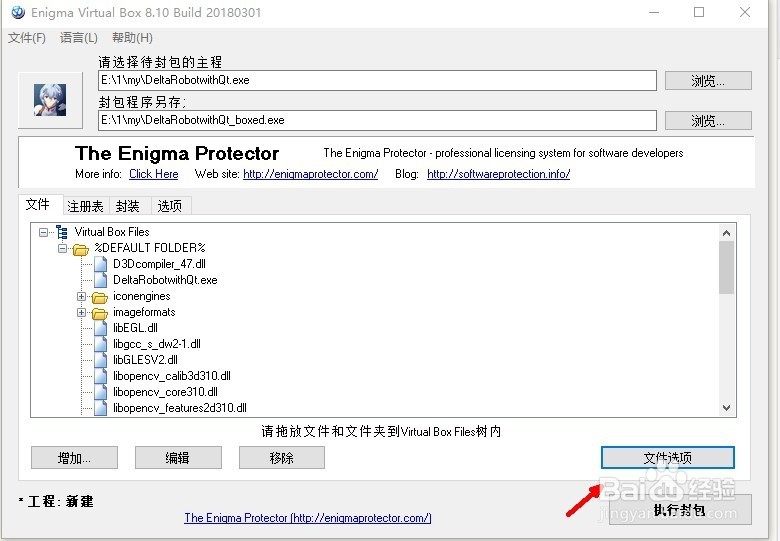Click the libGLESV2.dll file icon
The image size is (780, 541).
point(100,360)
